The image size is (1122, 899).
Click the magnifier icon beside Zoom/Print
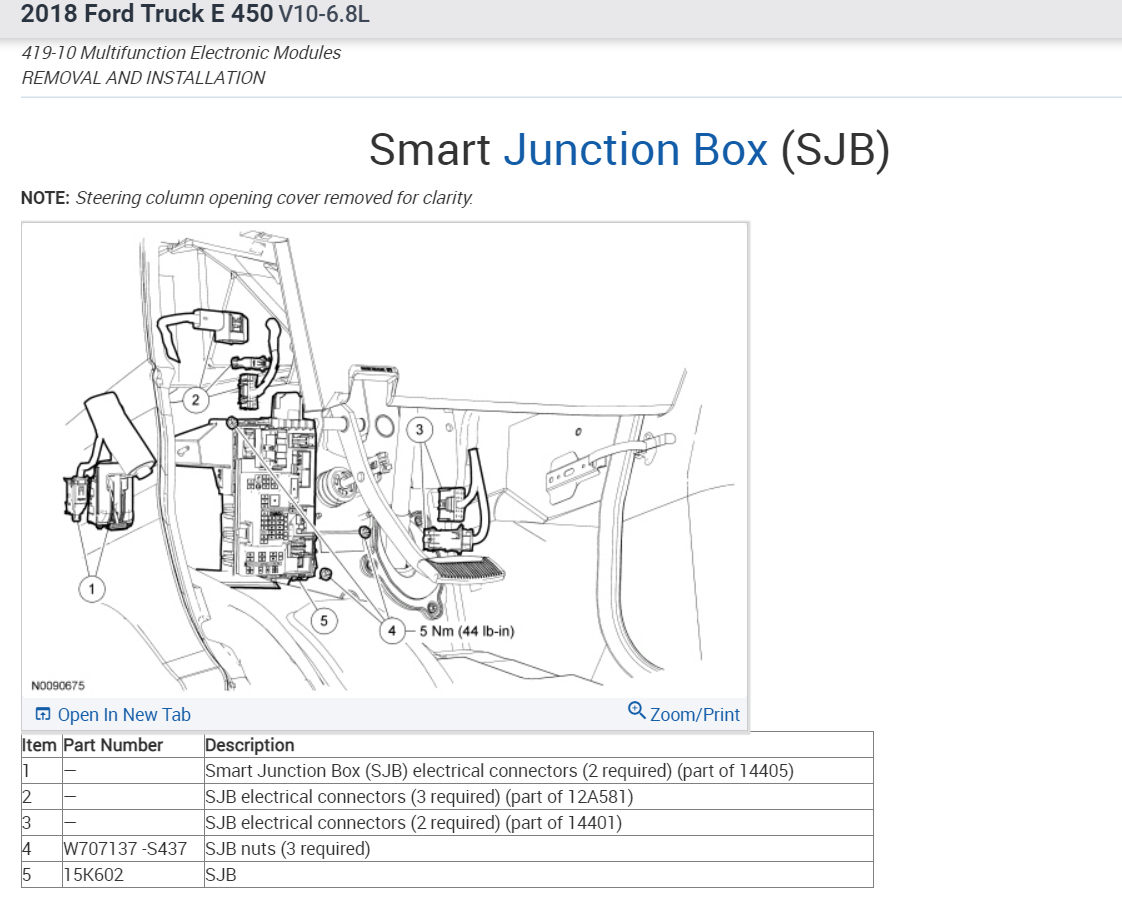(x=636, y=710)
